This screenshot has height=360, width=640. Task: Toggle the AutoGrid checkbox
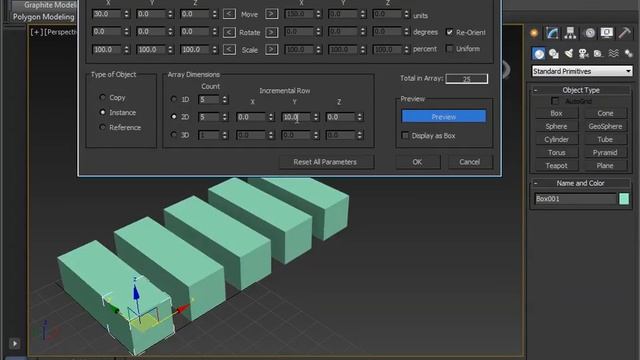(555, 101)
